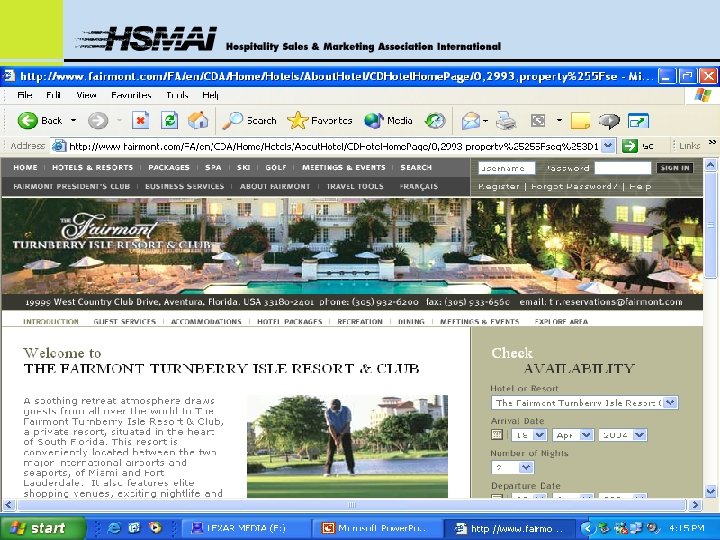Image resolution: width=720 pixels, height=540 pixels.
Task: Click Forgot Password? link
Action: [x=574, y=186]
